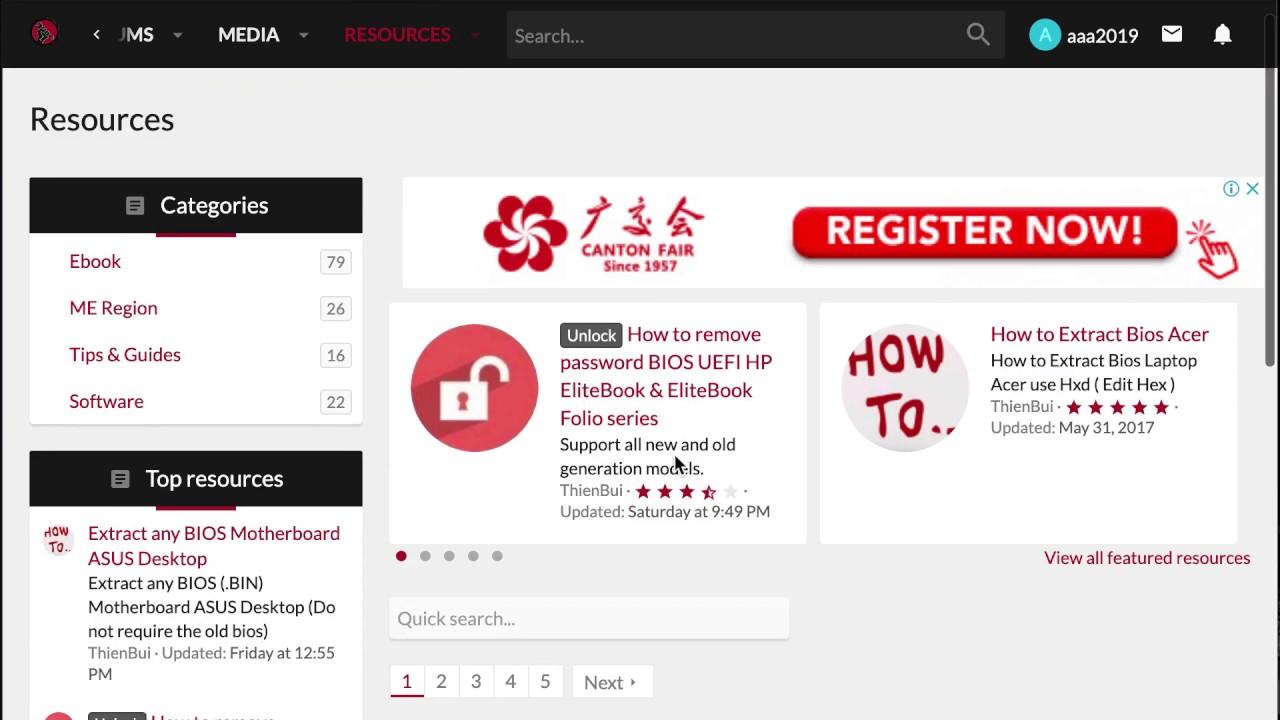Go to page 4 of resources
Image resolution: width=1280 pixels, height=720 pixels.
[x=510, y=682]
